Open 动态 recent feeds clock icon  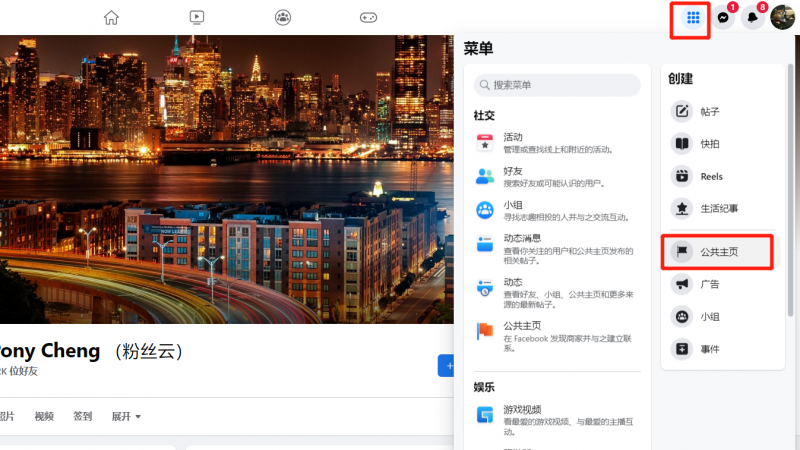(485, 288)
